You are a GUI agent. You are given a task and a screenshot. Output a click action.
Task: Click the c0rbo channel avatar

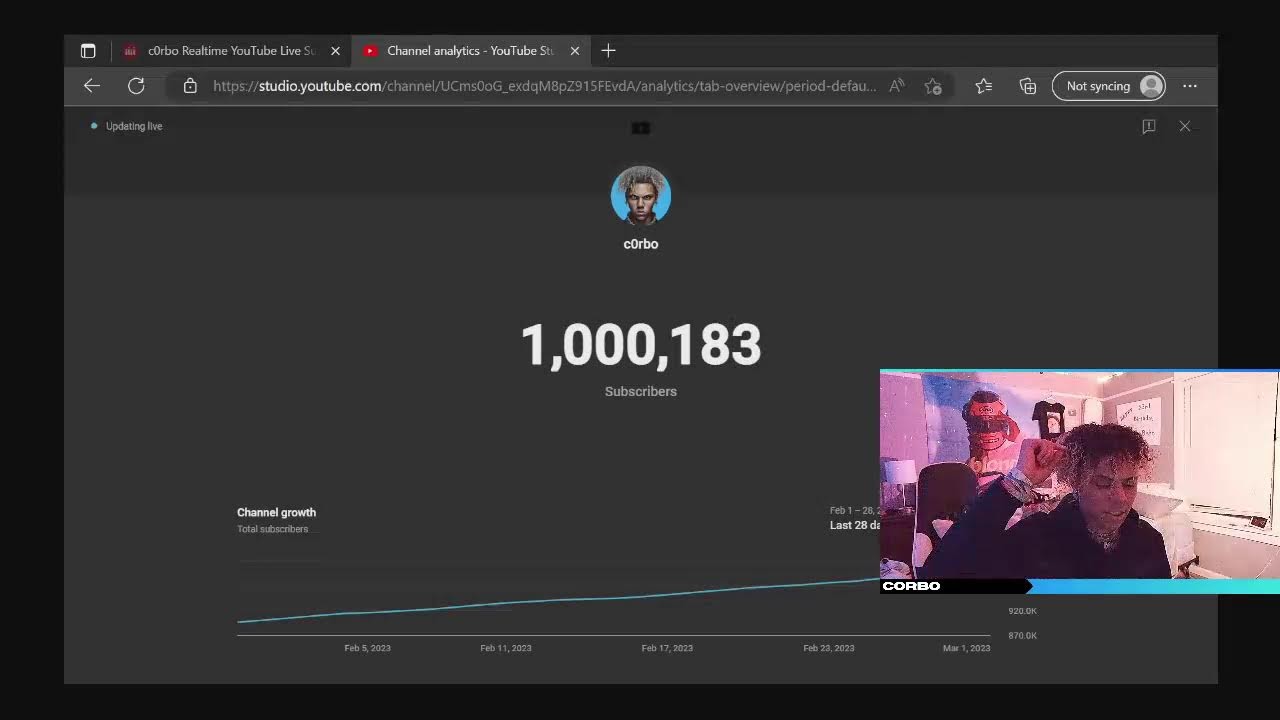click(x=641, y=195)
